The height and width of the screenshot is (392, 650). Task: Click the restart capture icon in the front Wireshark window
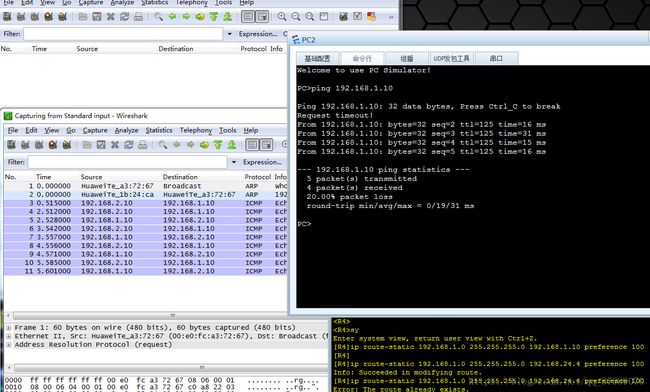(67, 145)
